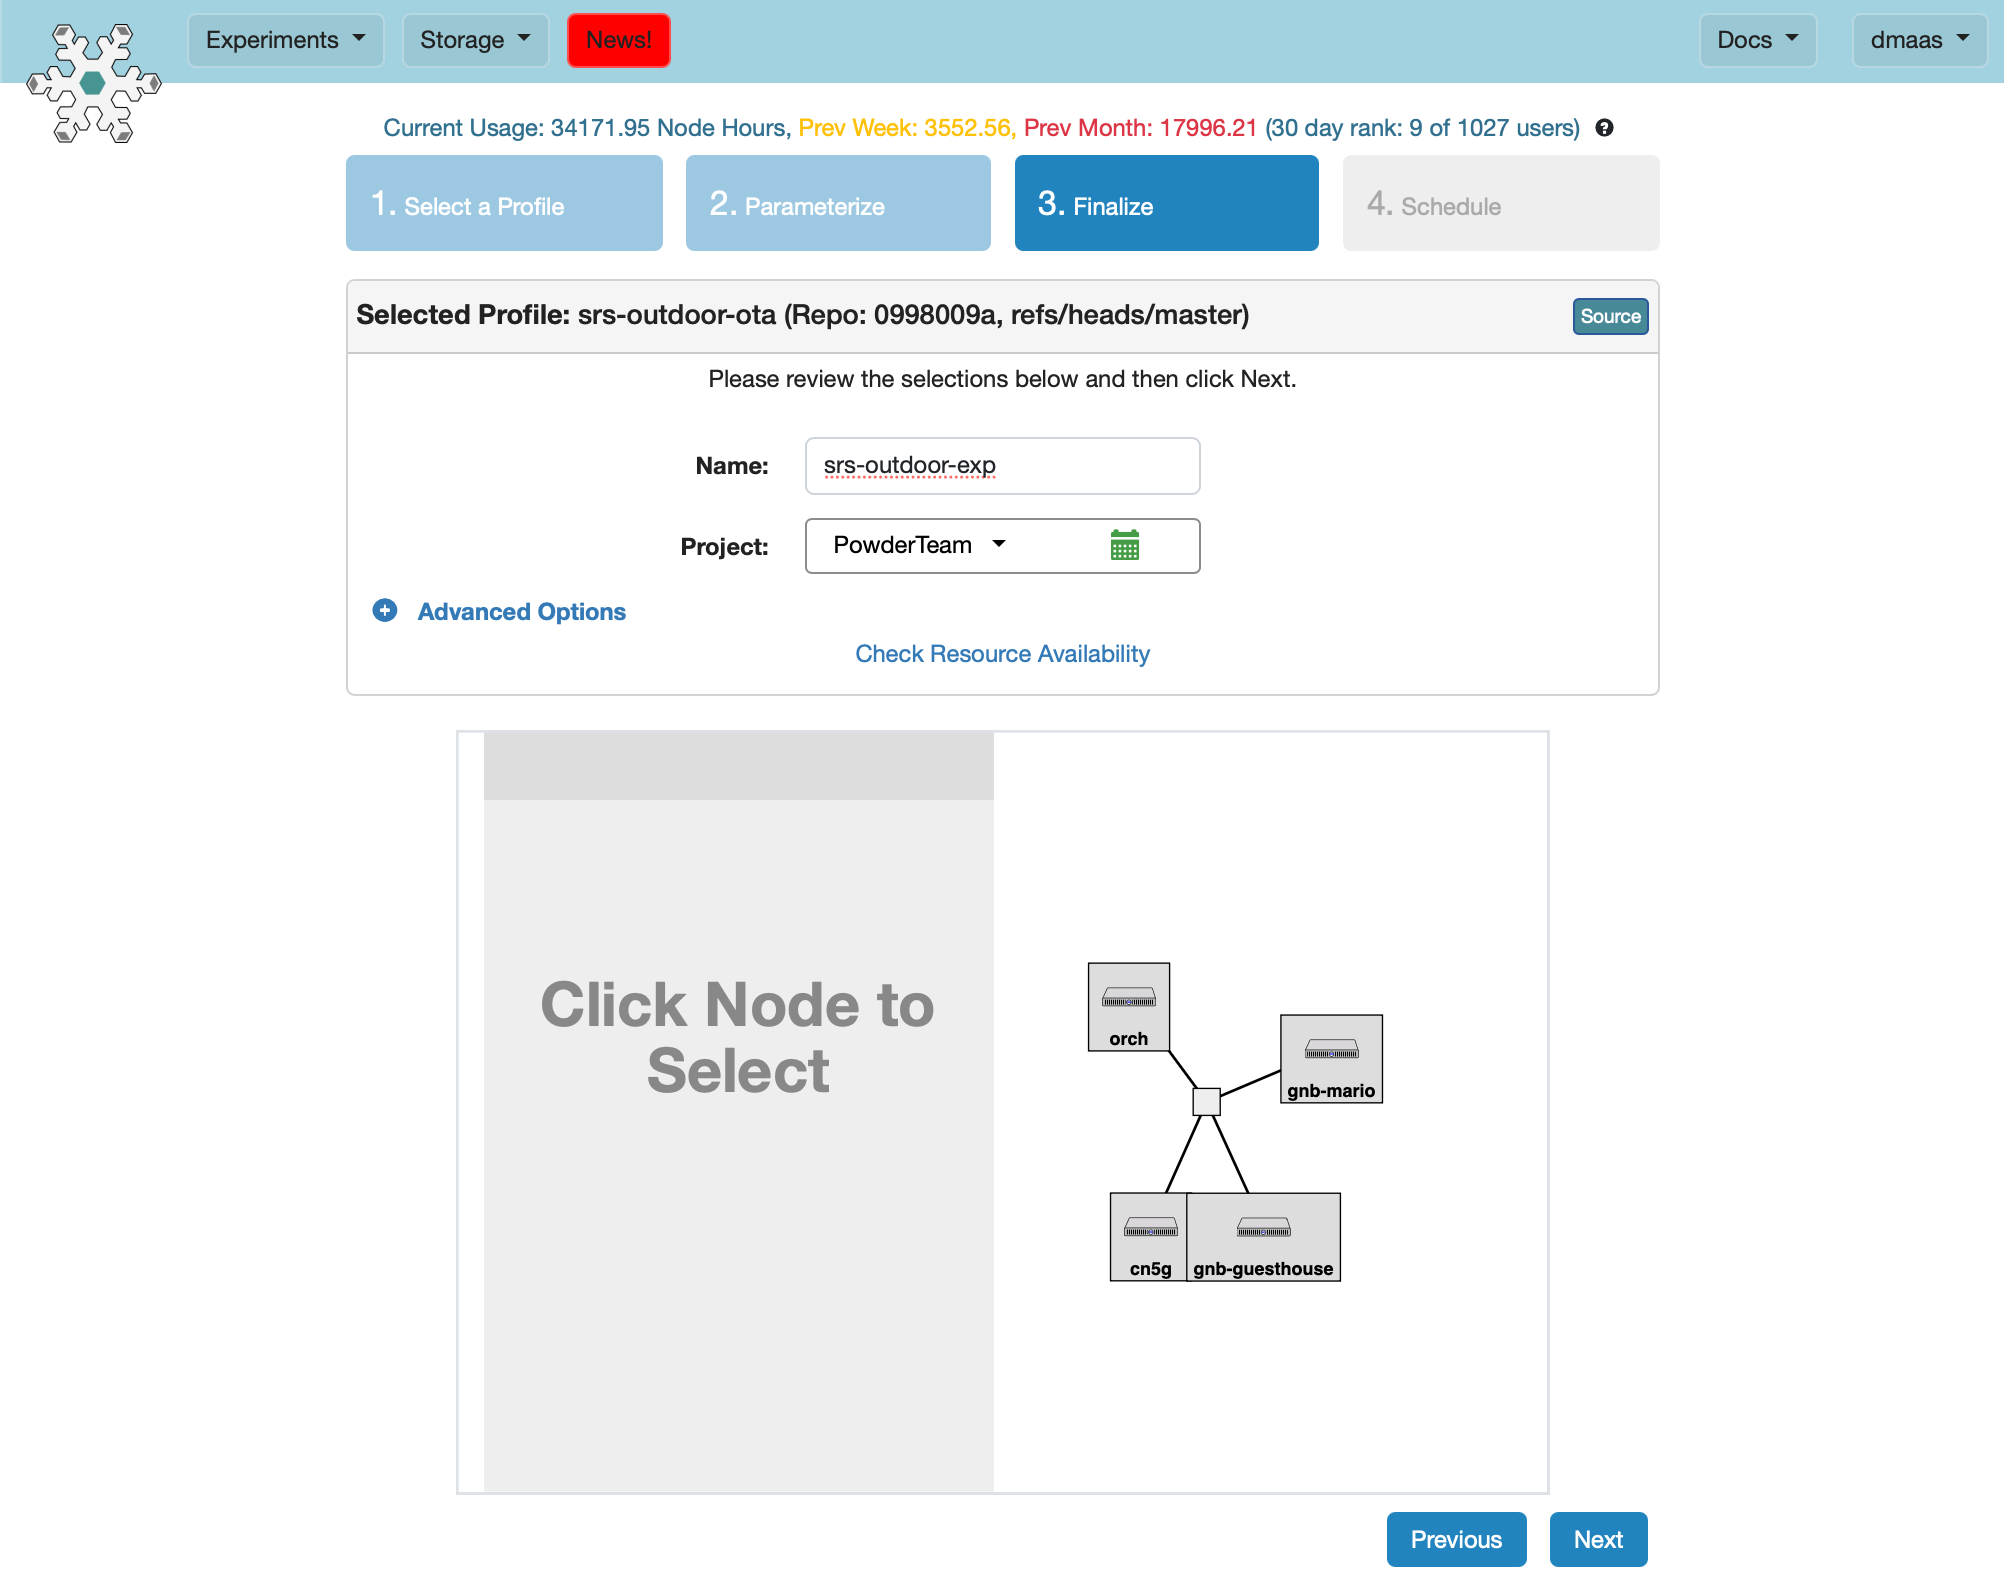This screenshot has height=1576, width=2004.
Task: Click the srs-outdoor-exp name input field
Action: pyautogui.click(x=1002, y=465)
